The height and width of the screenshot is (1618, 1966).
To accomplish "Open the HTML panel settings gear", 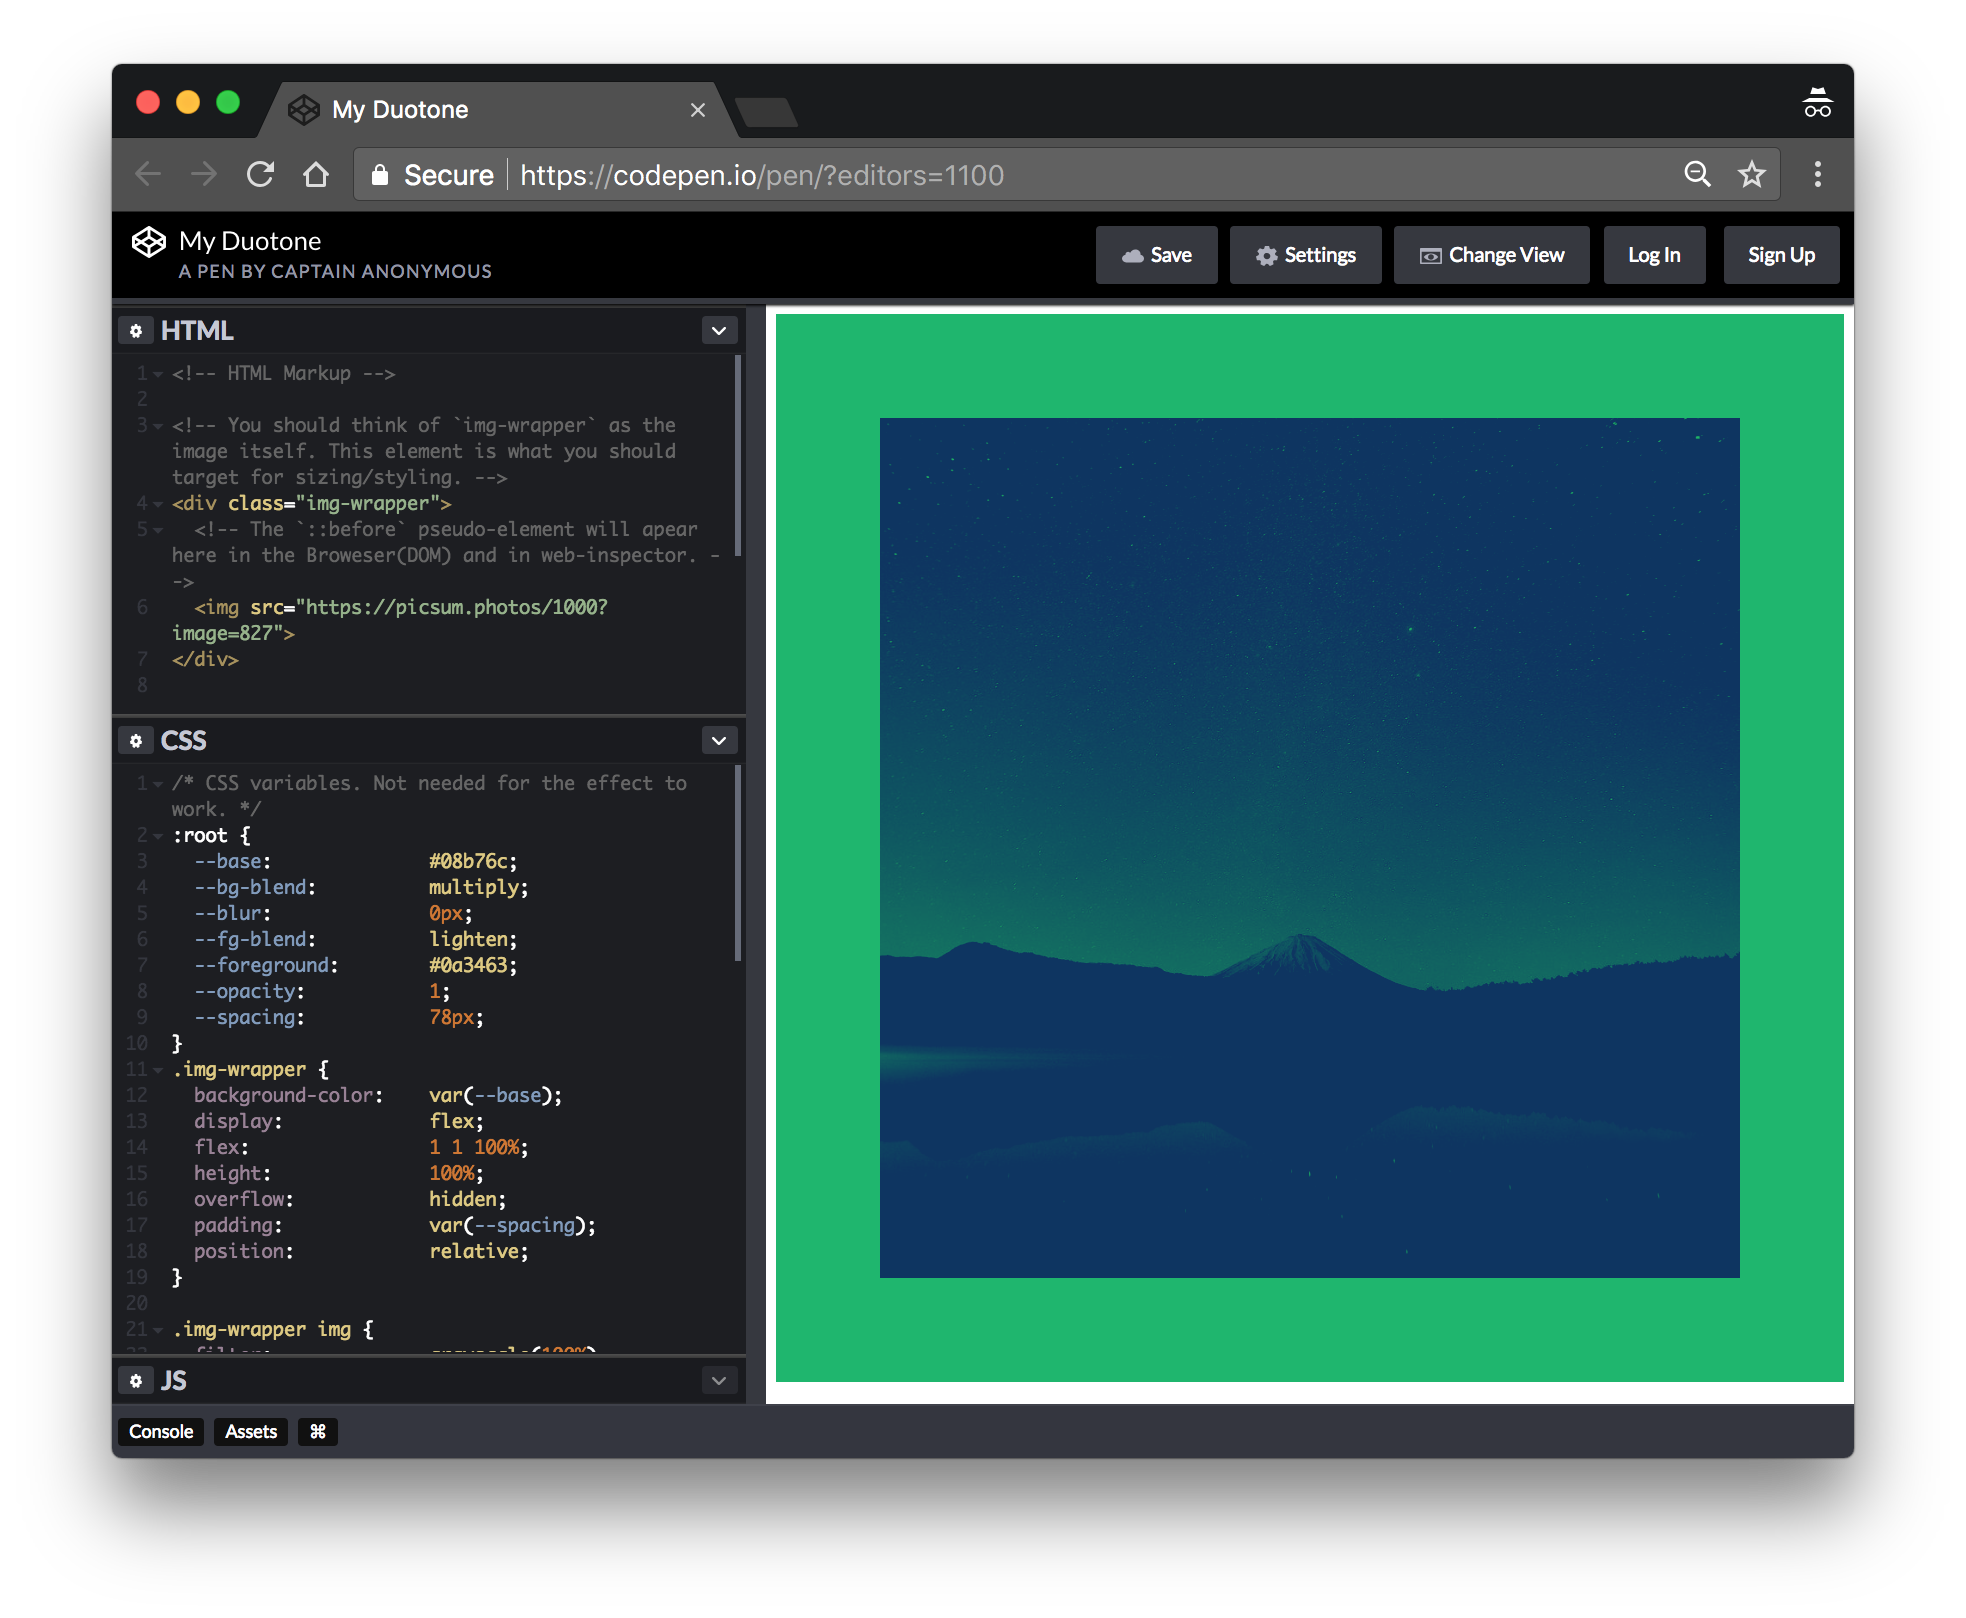I will pos(137,330).
